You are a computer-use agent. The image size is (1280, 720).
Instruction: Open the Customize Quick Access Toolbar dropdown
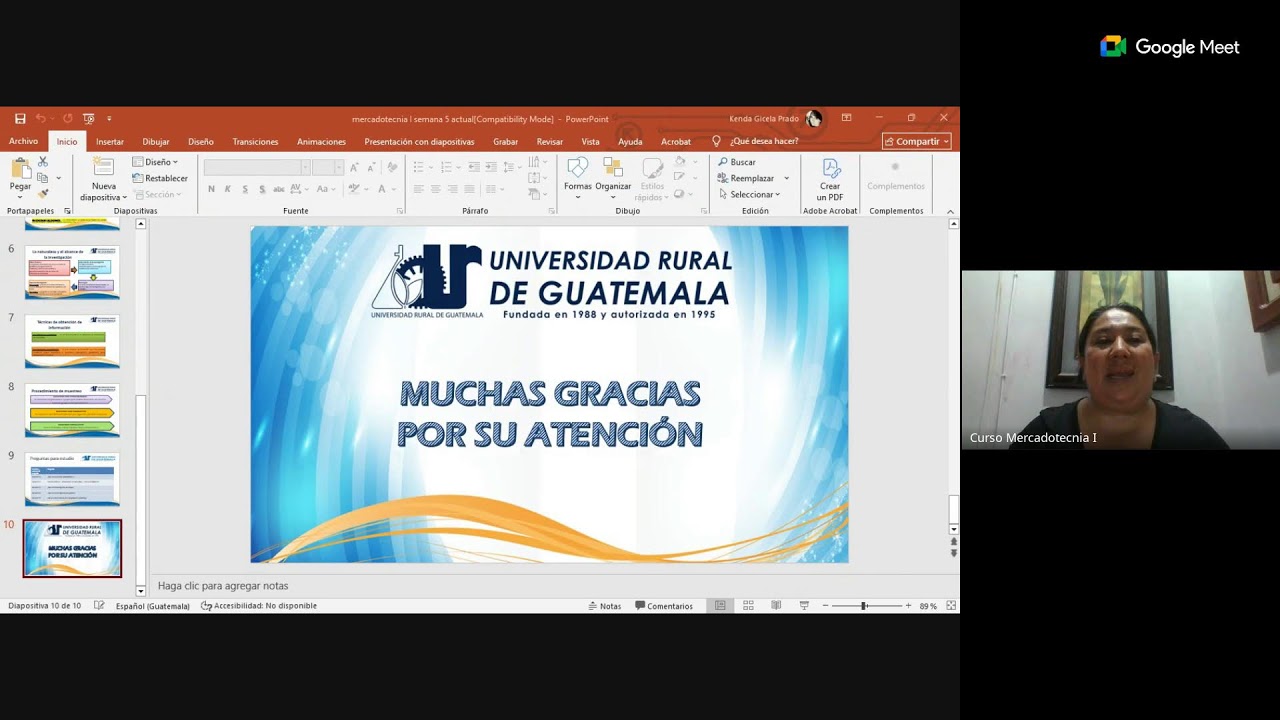tap(109, 119)
